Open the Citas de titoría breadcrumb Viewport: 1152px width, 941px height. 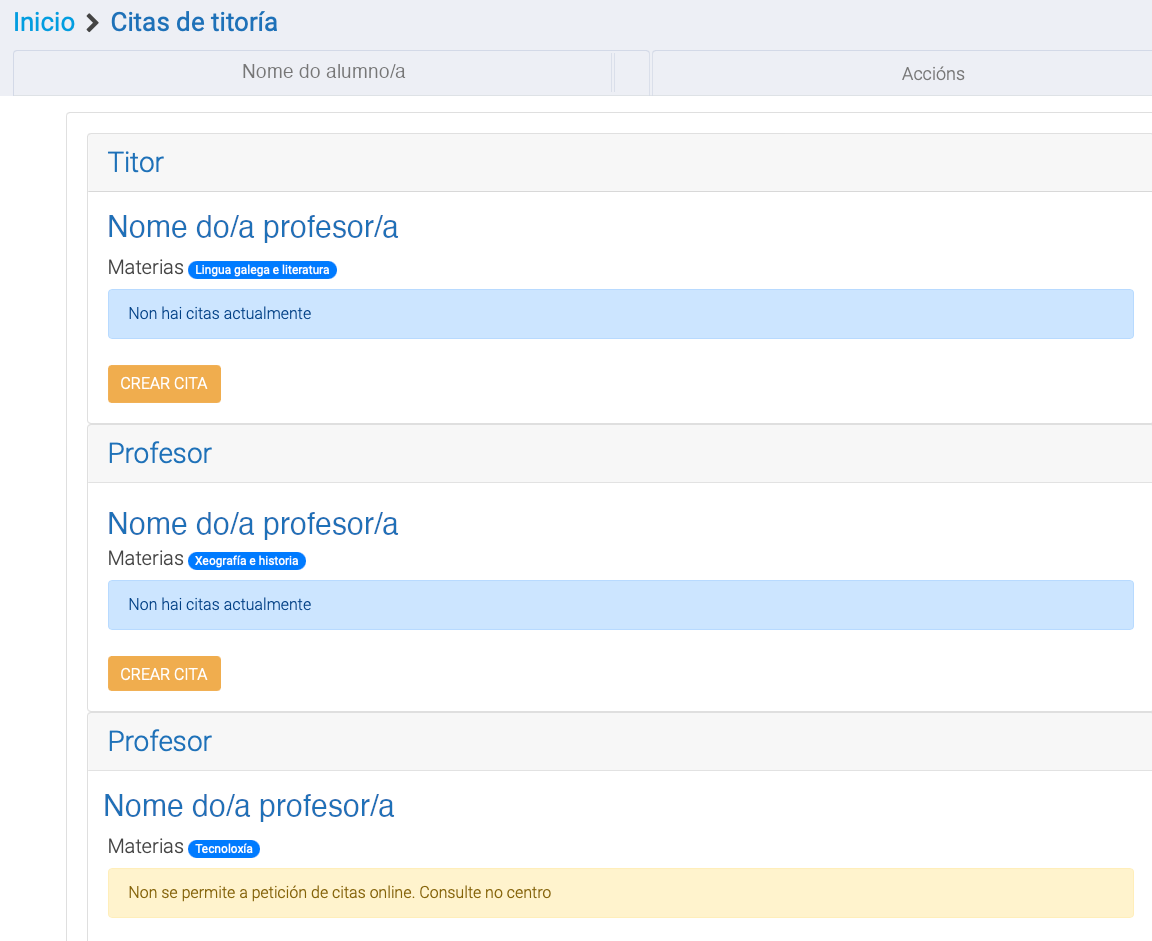(194, 22)
